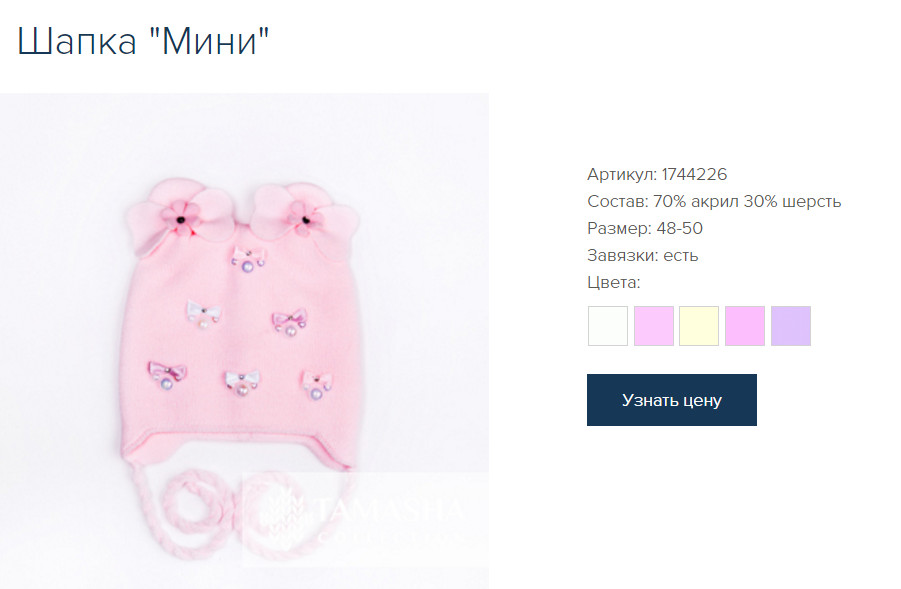This screenshot has height=589, width=901.
Task: Click the left flower ear on hat
Action: coord(182,216)
